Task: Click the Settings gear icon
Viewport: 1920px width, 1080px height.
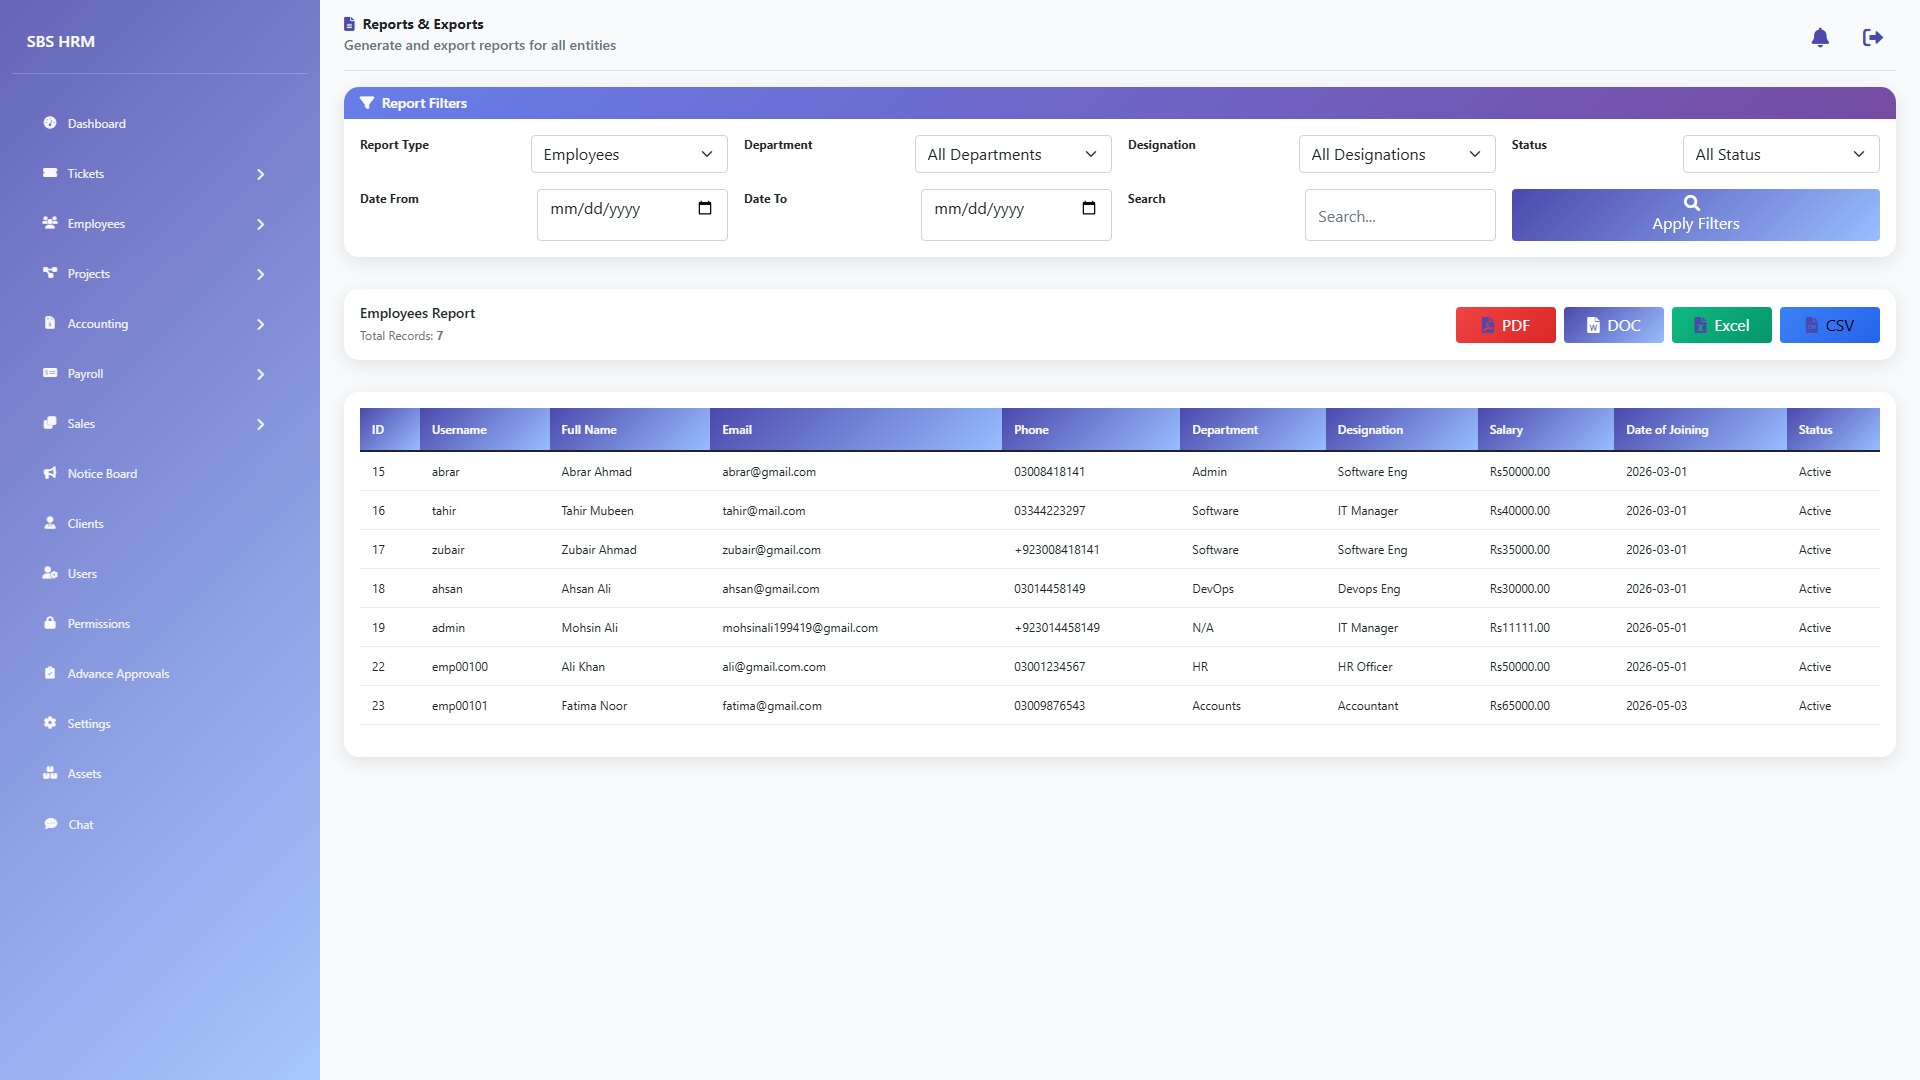Action: 50,723
